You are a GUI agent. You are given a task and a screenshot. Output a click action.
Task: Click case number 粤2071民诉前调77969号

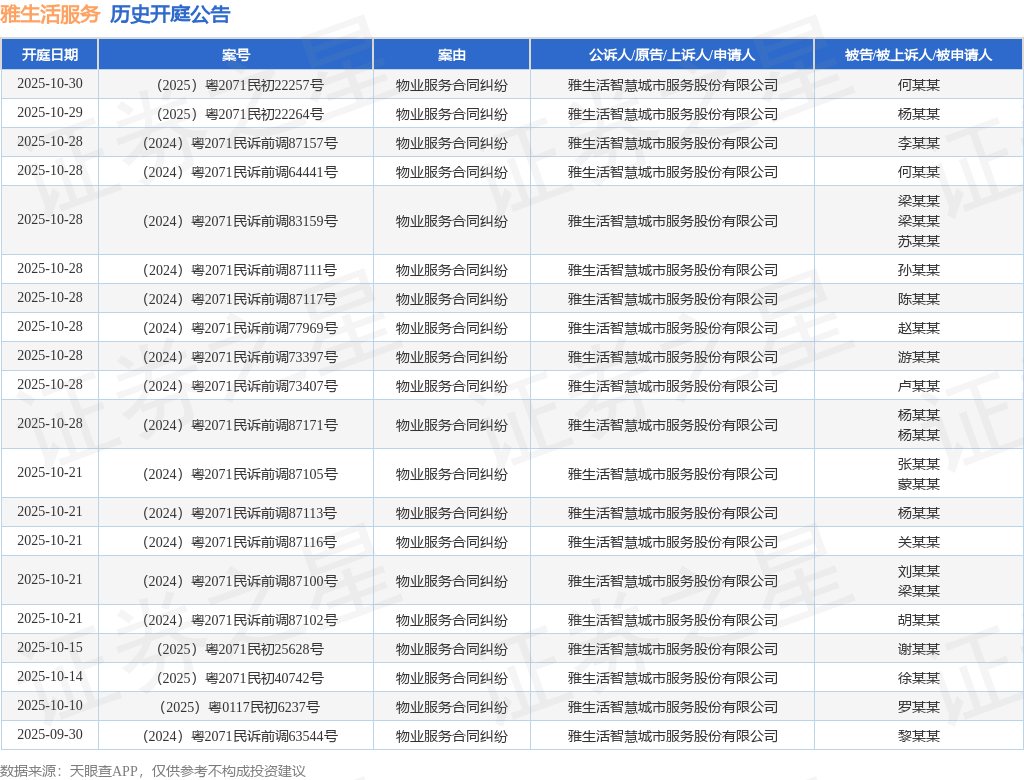pyautogui.click(x=264, y=328)
